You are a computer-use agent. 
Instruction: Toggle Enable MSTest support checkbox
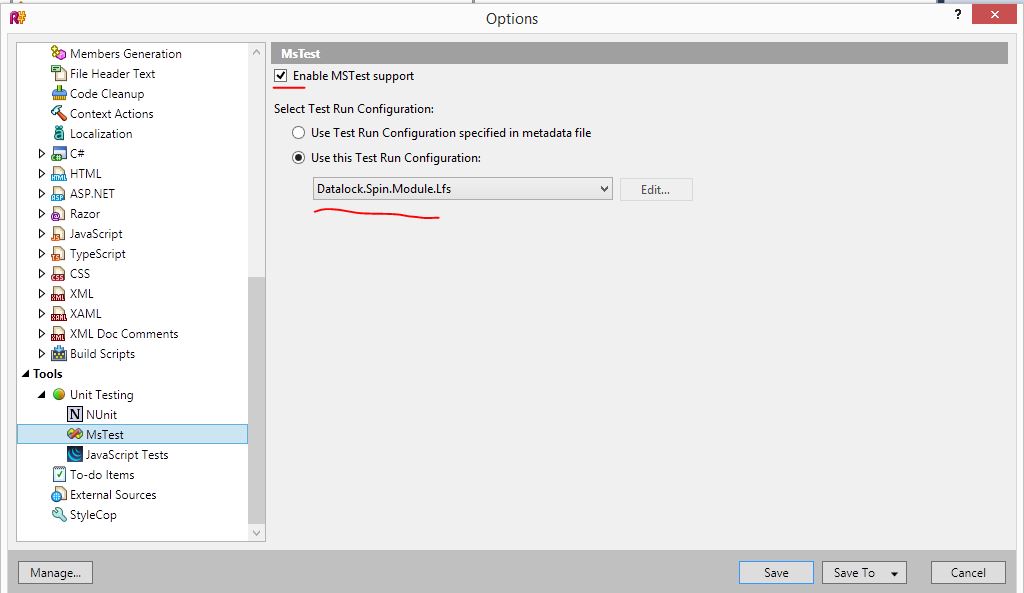coord(281,75)
